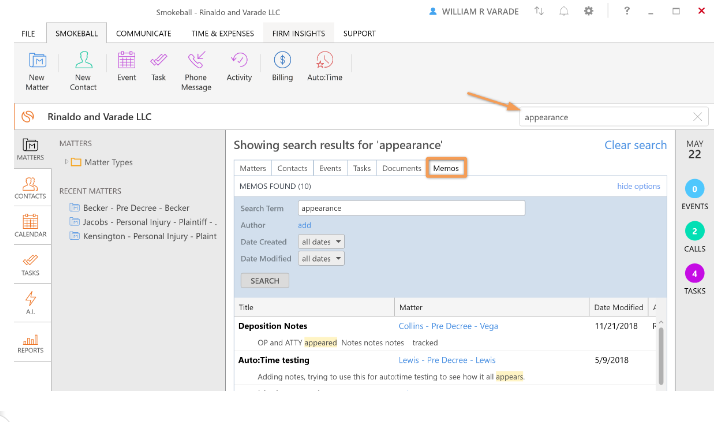
Task: Open A.I. section in sidebar
Action: [30, 303]
